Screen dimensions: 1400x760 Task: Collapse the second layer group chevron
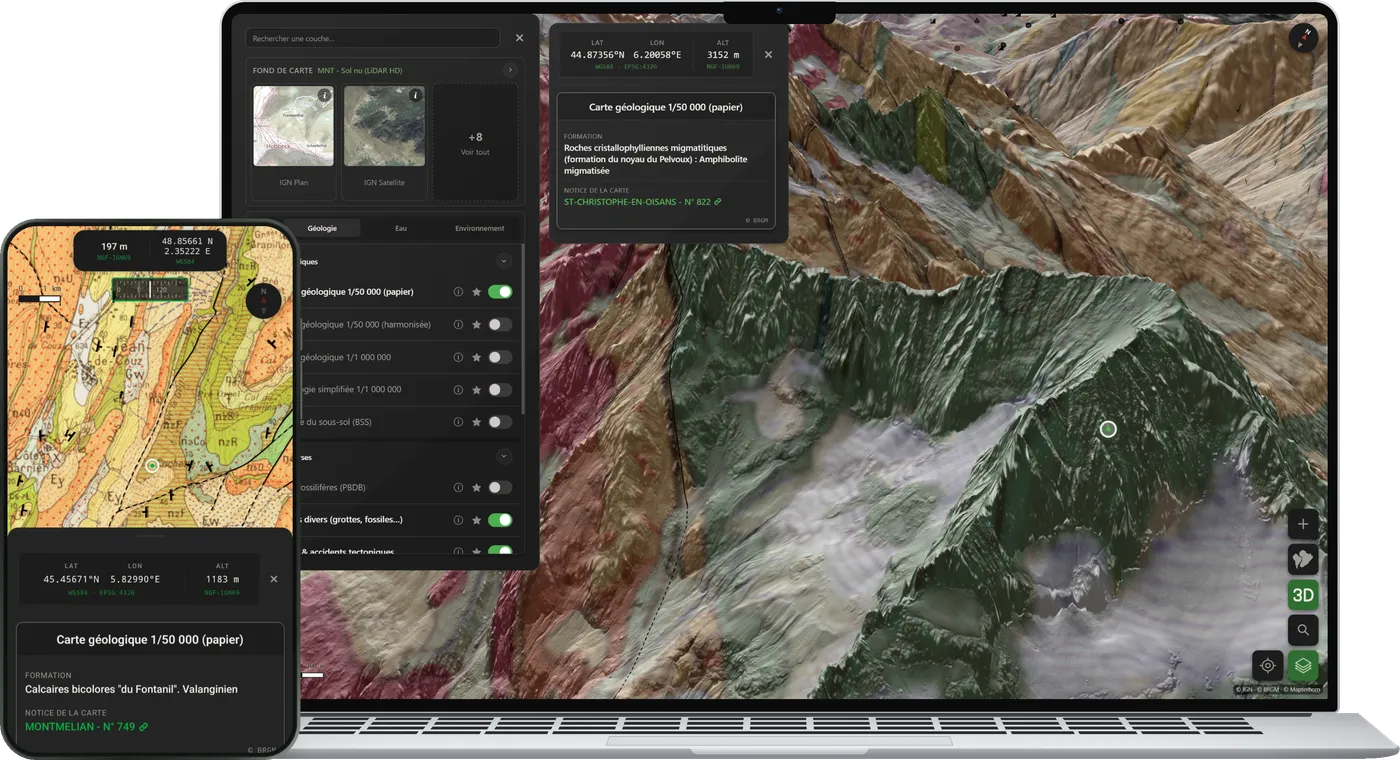[x=504, y=456]
